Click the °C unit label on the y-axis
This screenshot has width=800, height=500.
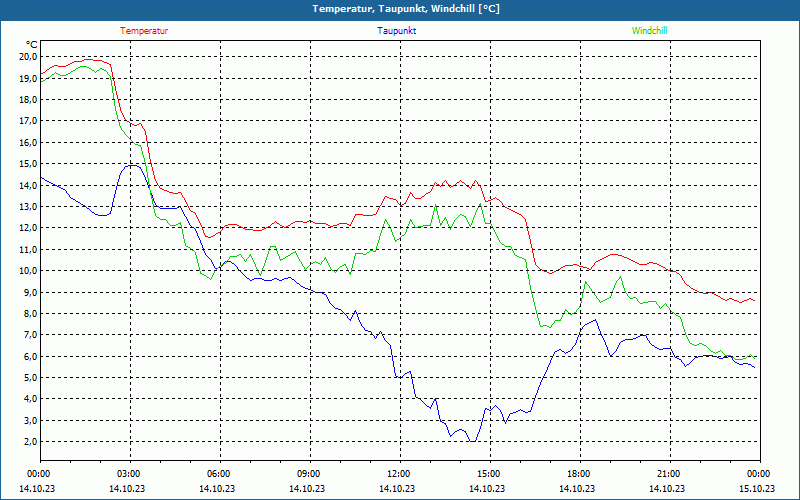point(31,45)
